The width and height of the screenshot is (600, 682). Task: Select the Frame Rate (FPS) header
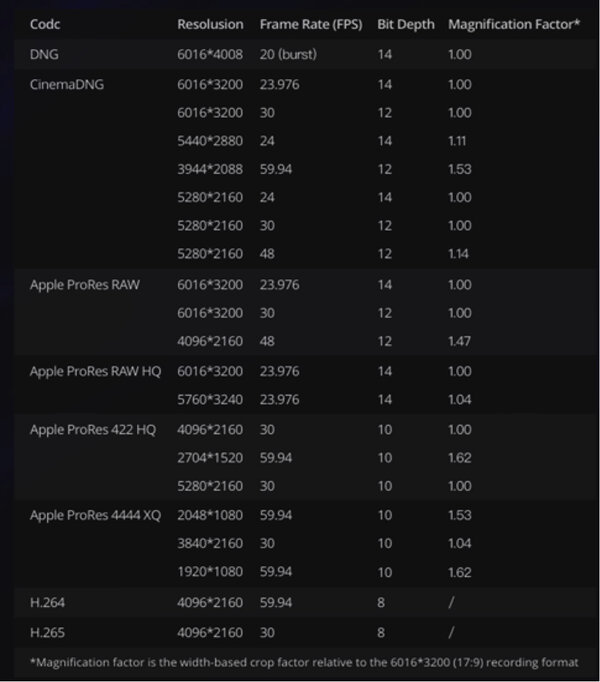[x=311, y=24]
